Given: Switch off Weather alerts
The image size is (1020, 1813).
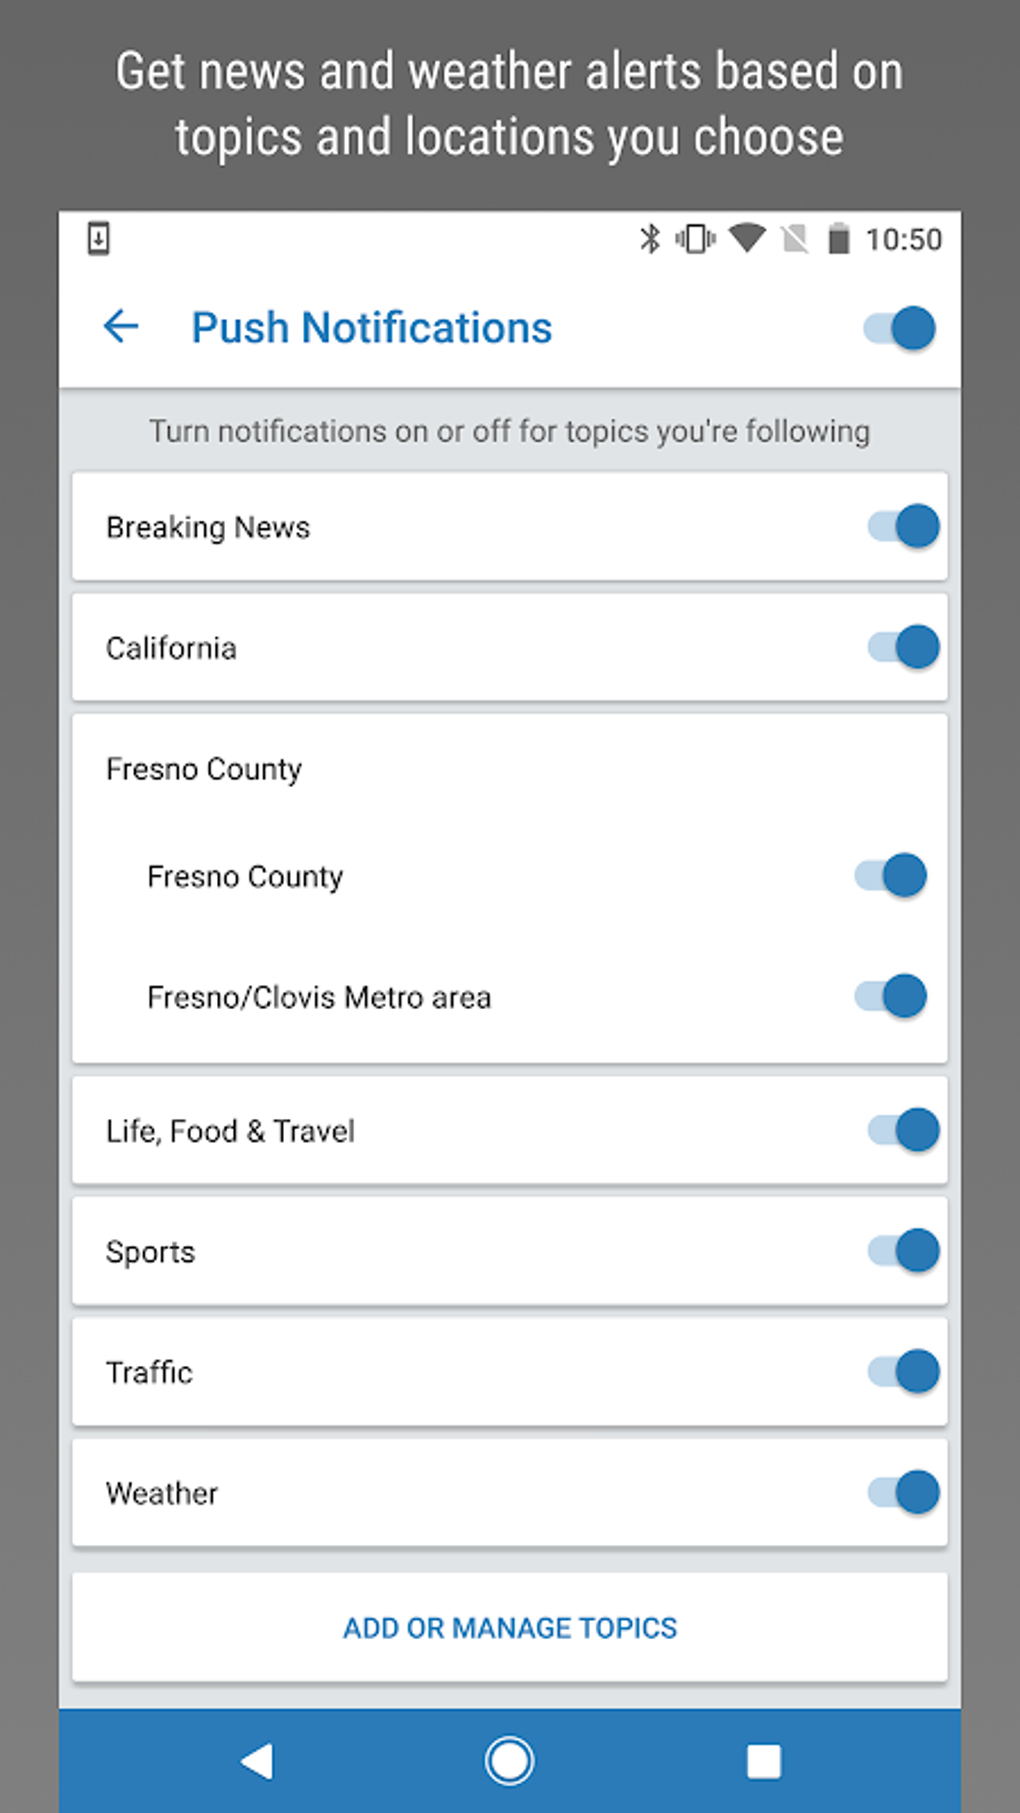Looking at the screenshot, I should pyautogui.click(x=903, y=1492).
